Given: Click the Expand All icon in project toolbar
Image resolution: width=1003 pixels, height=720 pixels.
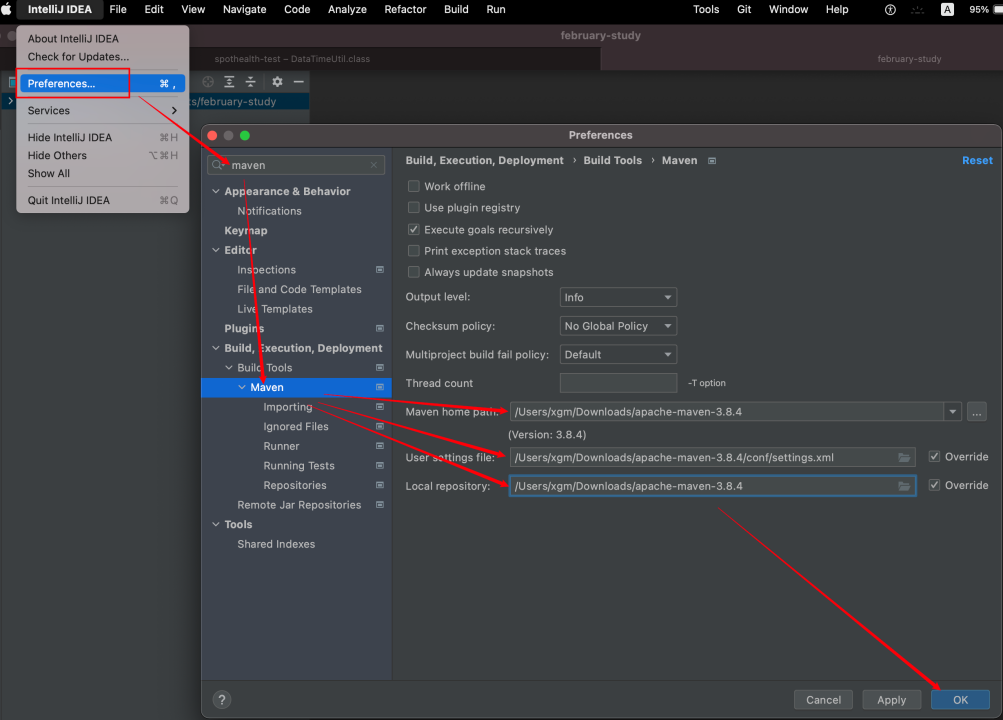Looking at the screenshot, I should point(229,82).
